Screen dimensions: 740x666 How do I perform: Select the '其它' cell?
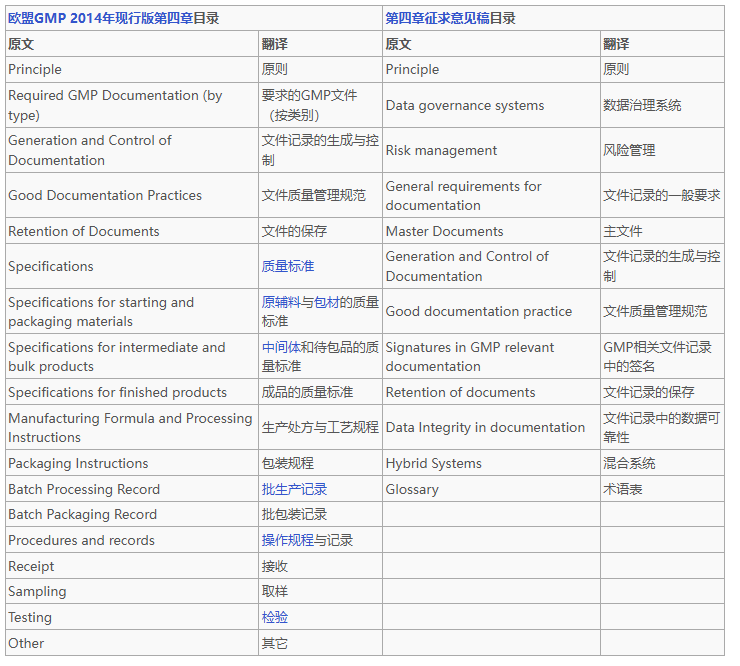320,643
